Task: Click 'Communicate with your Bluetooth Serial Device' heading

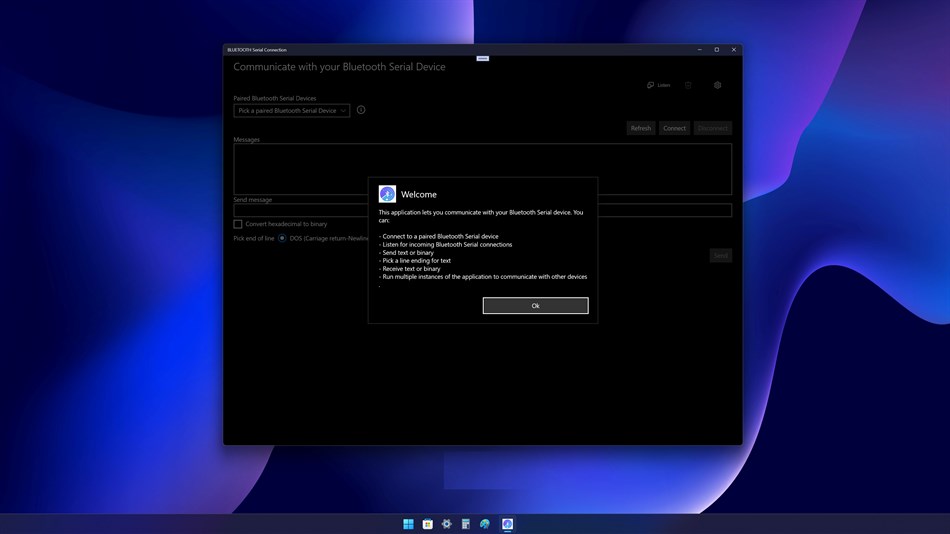Action: [x=339, y=67]
